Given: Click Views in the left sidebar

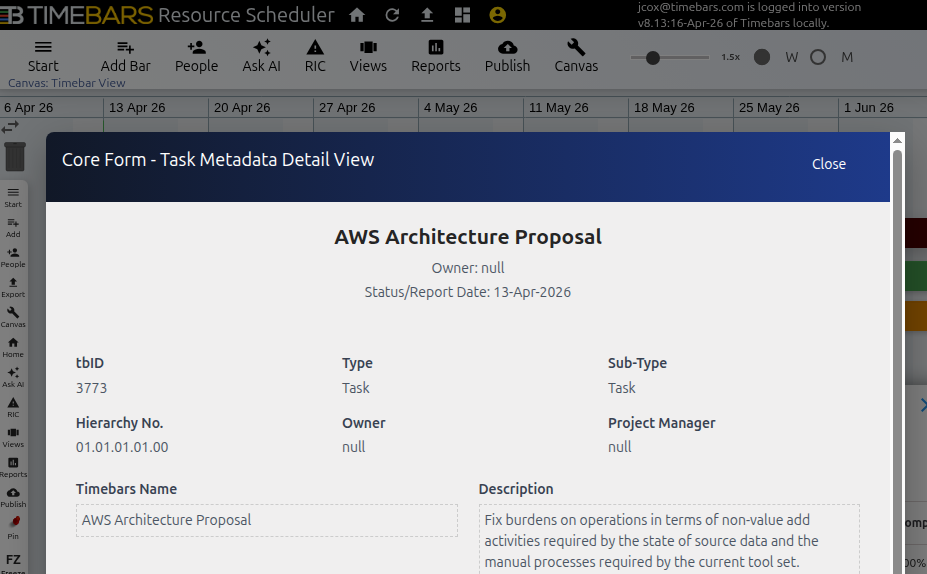Looking at the screenshot, I should 13,438.
